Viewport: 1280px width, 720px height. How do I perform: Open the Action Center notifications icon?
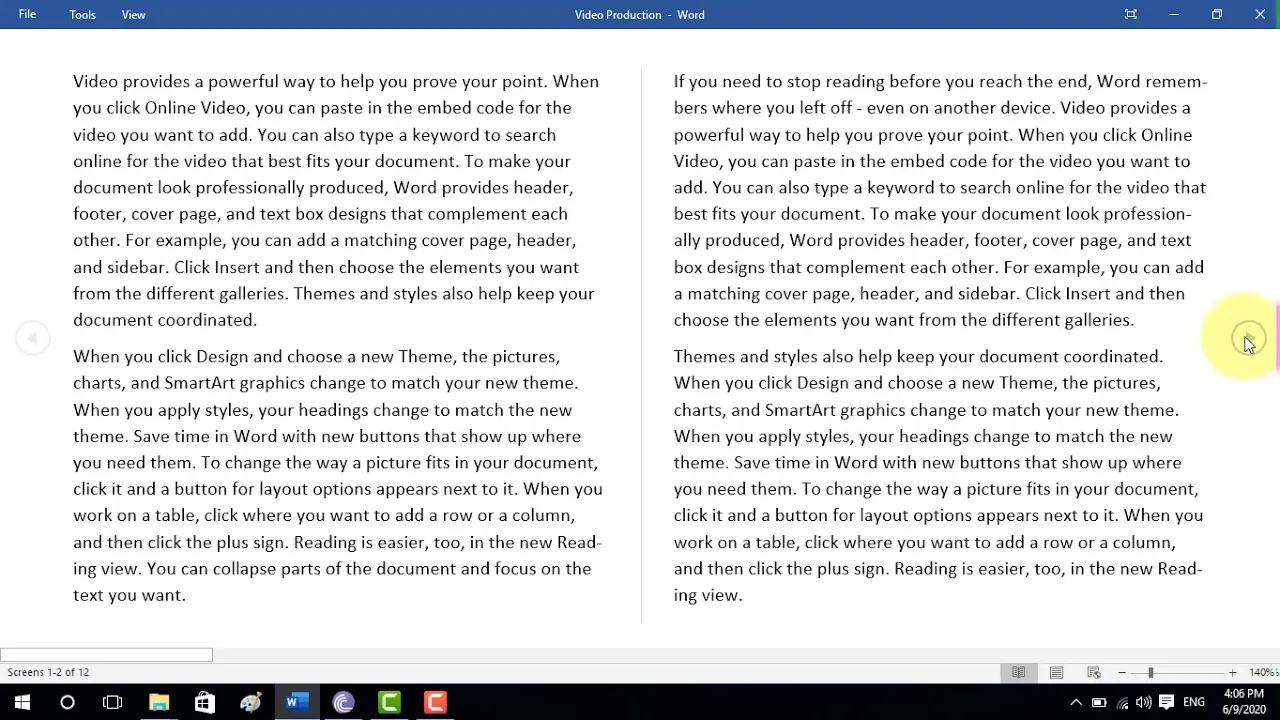1166,702
